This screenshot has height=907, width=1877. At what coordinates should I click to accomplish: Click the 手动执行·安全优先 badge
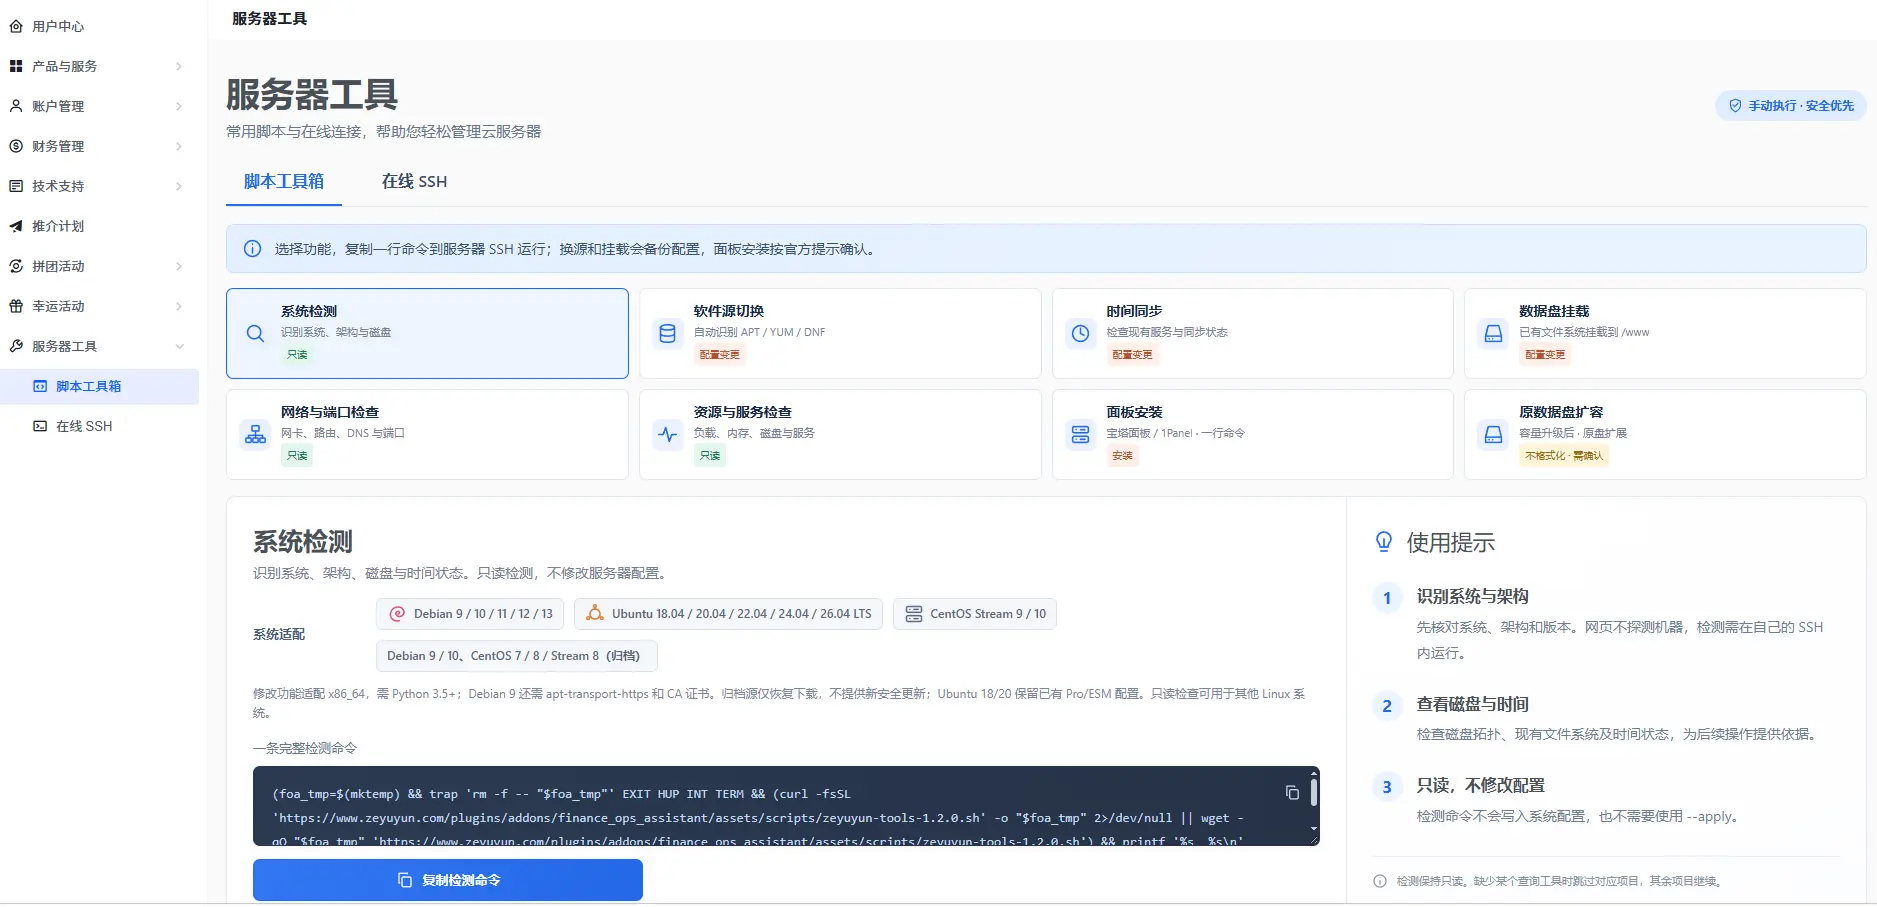coord(1790,105)
